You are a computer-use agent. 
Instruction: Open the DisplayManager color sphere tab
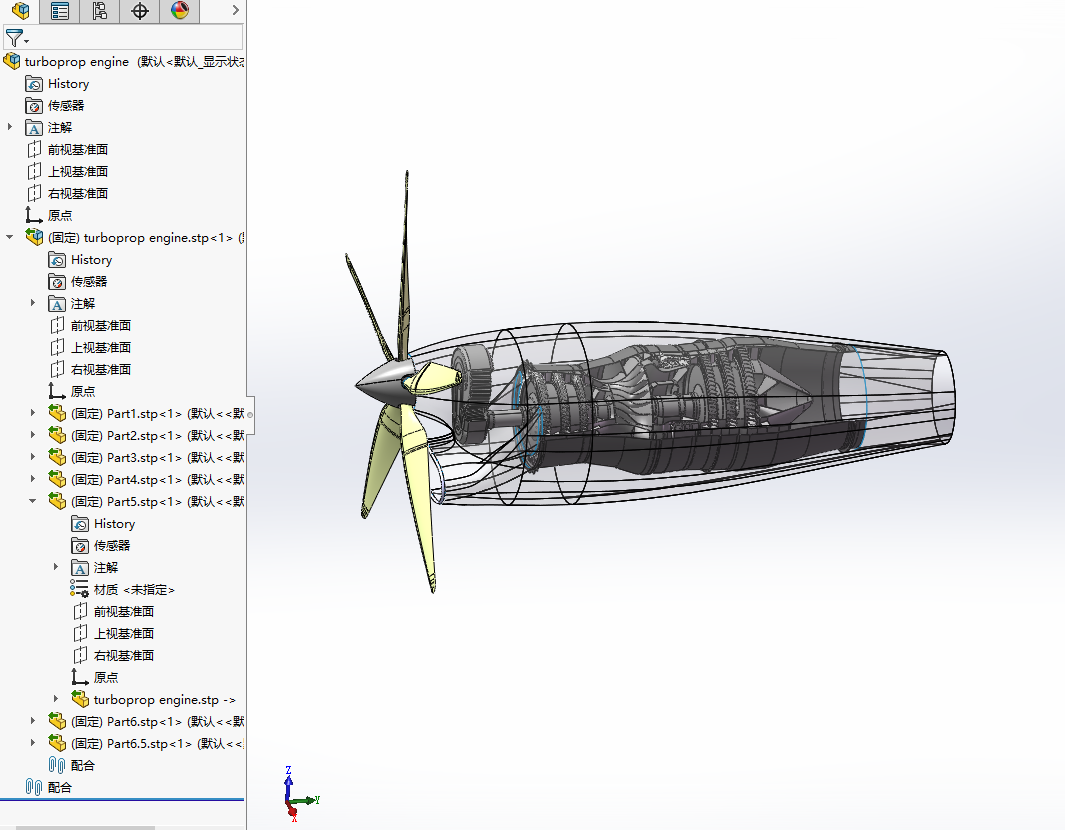click(x=180, y=11)
